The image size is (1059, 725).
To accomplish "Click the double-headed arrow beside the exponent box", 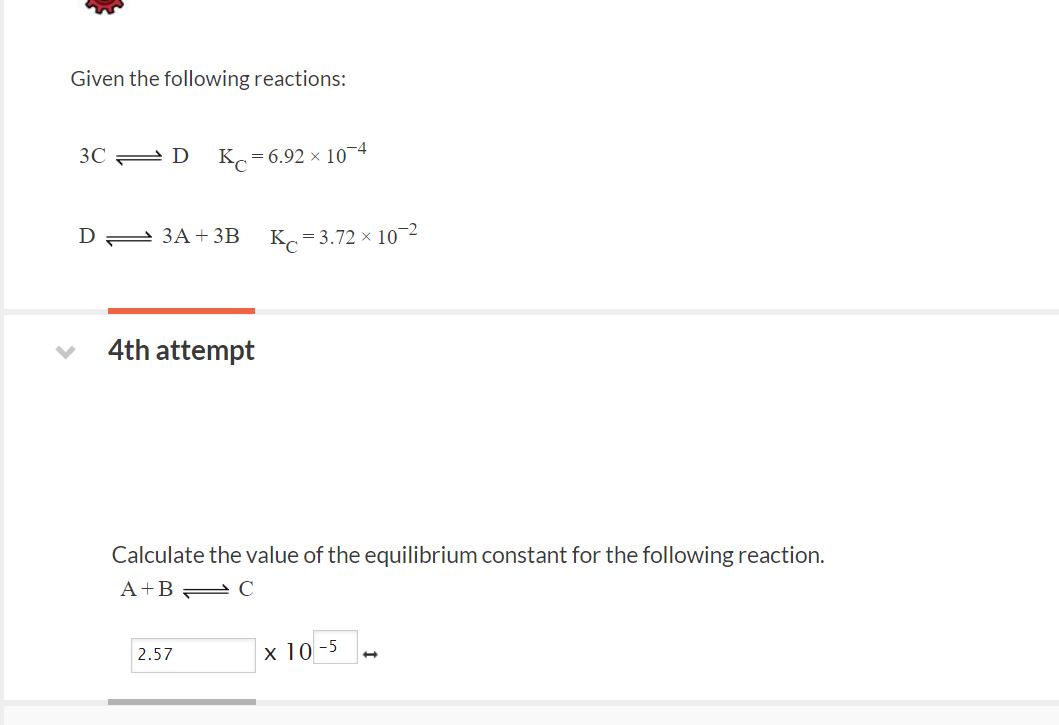I will pyautogui.click(x=371, y=654).
